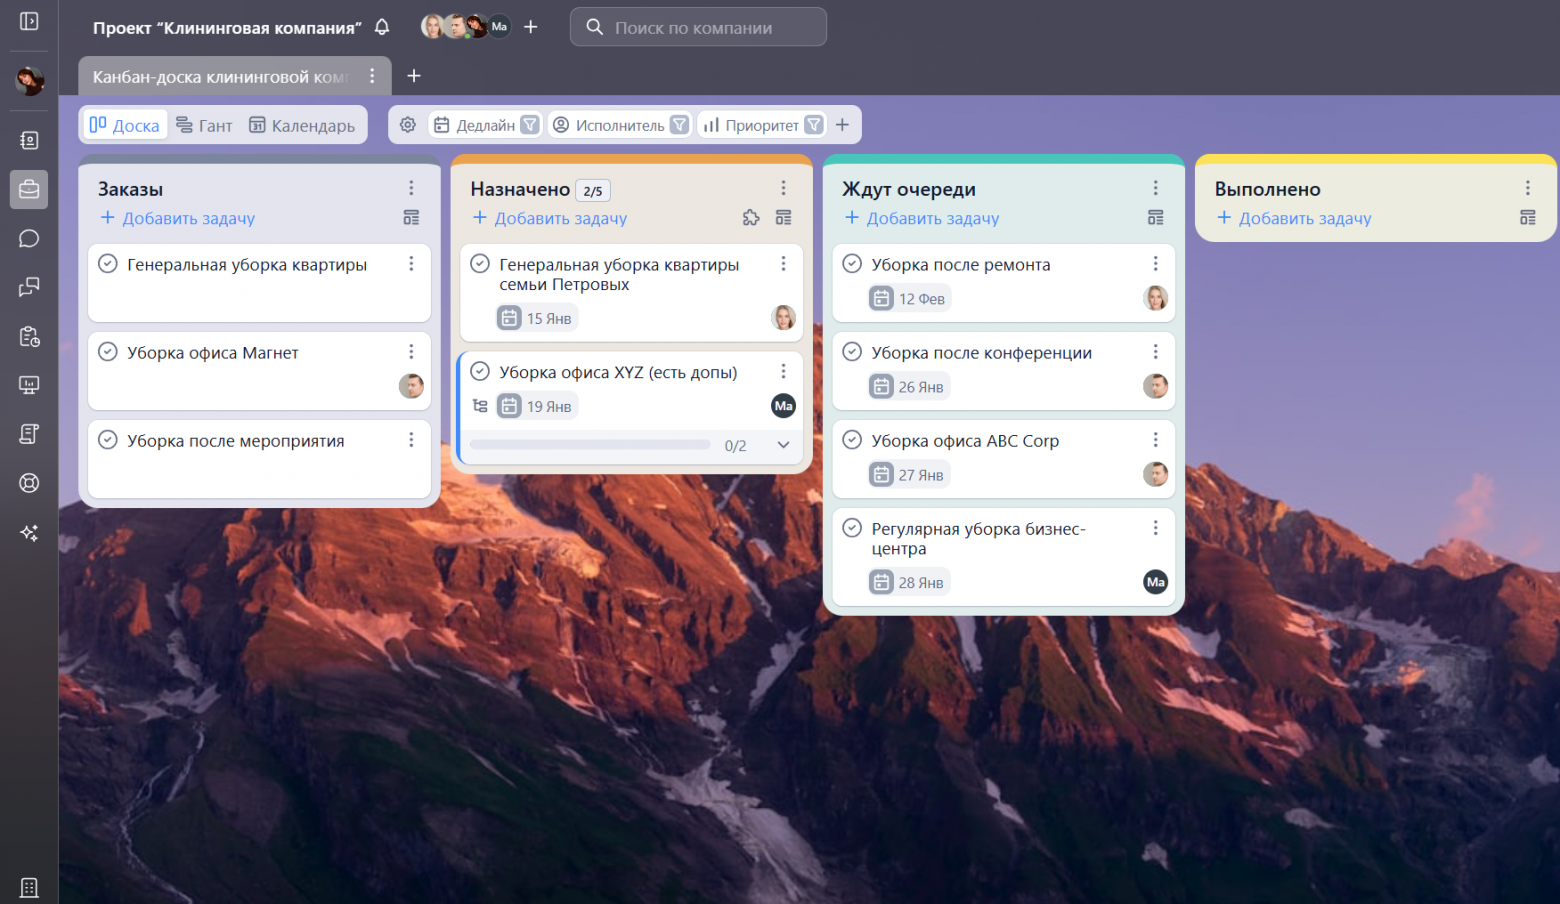Click the 'Поиск по компании' search field

[x=698, y=27]
